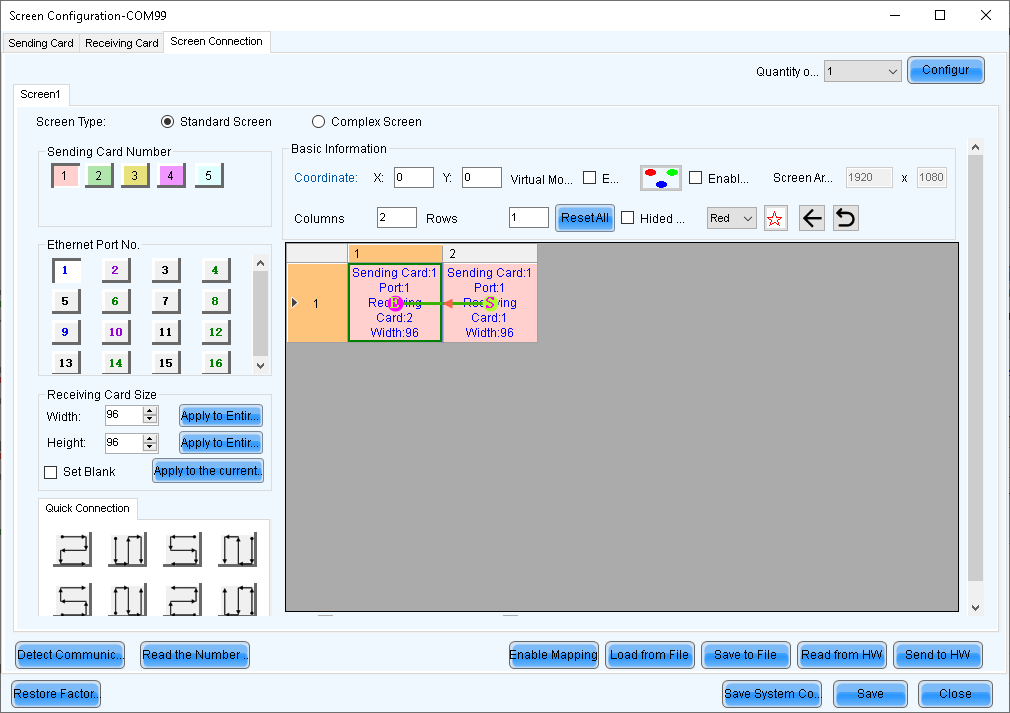Click the left arrow icon beside the star

pyautogui.click(x=811, y=217)
